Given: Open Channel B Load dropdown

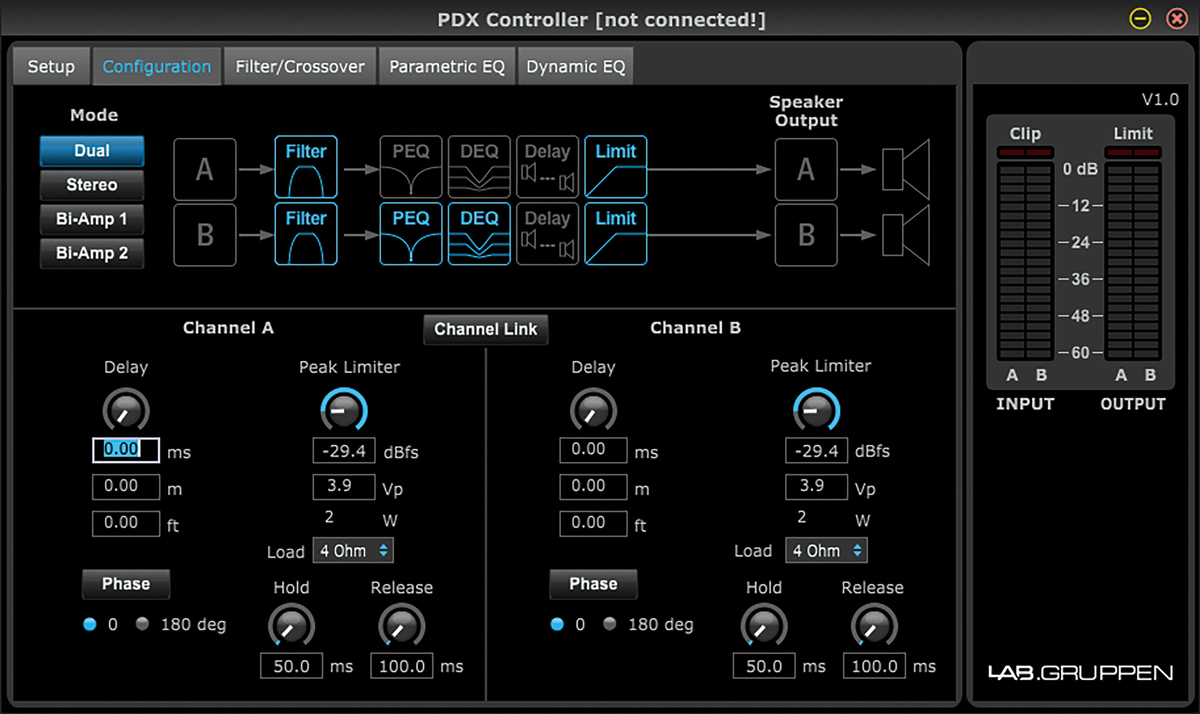Looking at the screenshot, I should point(826,550).
